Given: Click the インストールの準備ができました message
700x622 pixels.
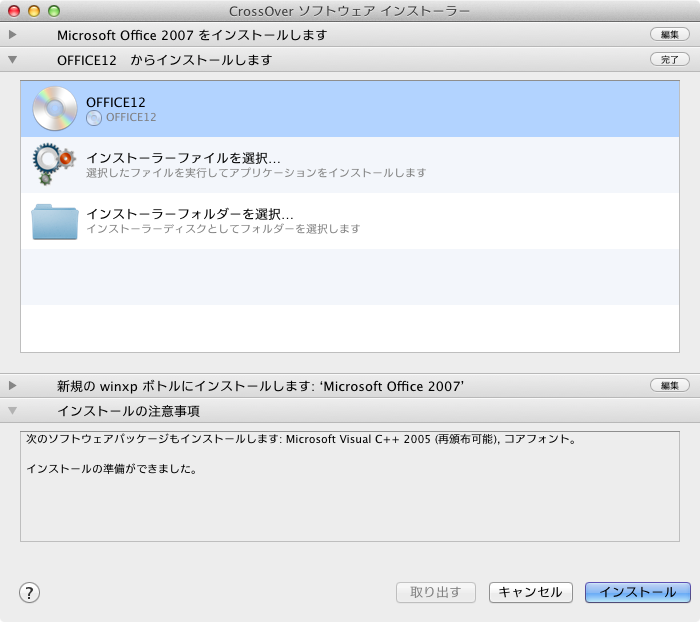Looking at the screenshot, I should click(112, 469).
